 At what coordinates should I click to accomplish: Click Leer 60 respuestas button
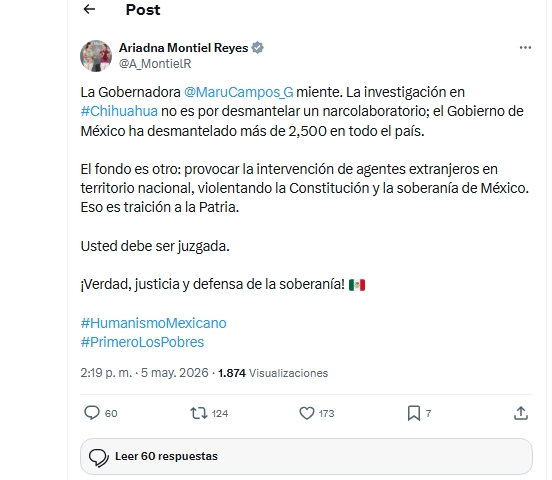point(306,456)
